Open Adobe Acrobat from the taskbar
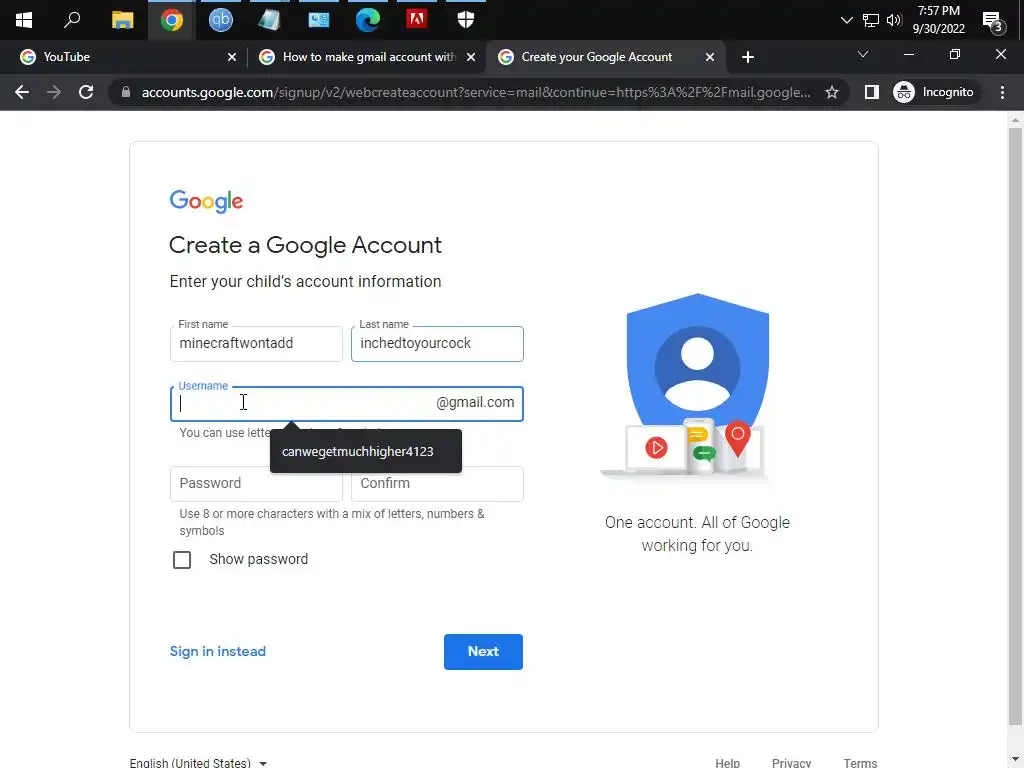This screenshot has width=1024, height=768. [417, 20]
